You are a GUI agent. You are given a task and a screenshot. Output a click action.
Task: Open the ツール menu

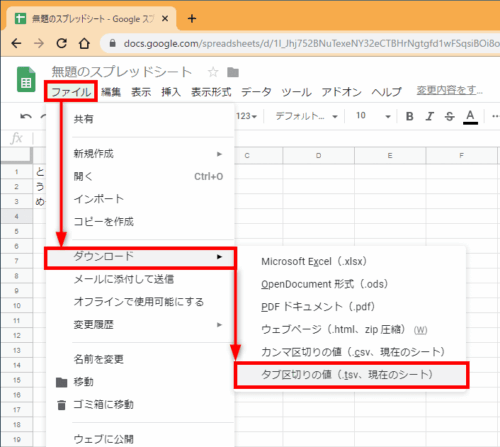[x=296, y=92]
